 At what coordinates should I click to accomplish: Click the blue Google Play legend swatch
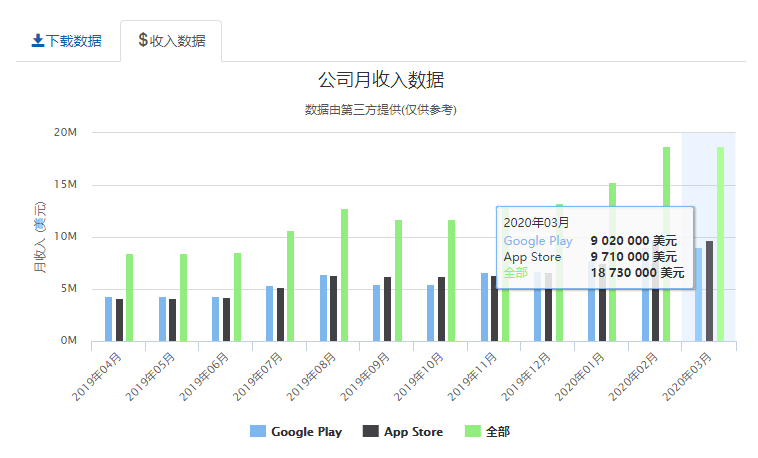click(257, 432)
